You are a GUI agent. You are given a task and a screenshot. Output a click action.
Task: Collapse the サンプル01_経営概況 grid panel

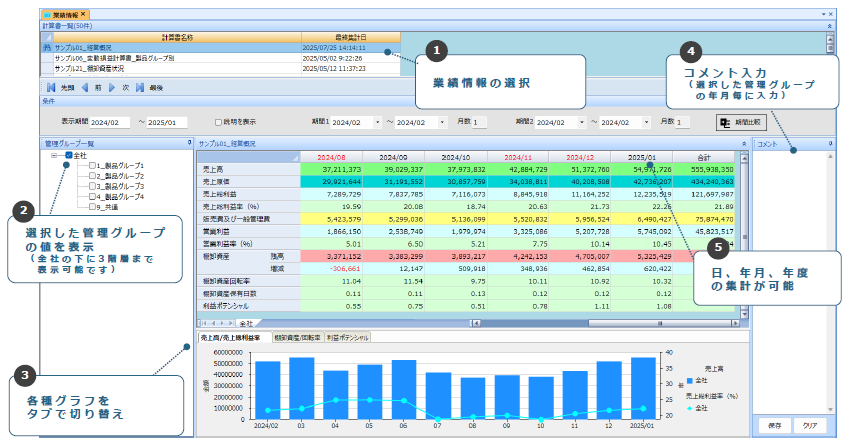tap(744, 143)
